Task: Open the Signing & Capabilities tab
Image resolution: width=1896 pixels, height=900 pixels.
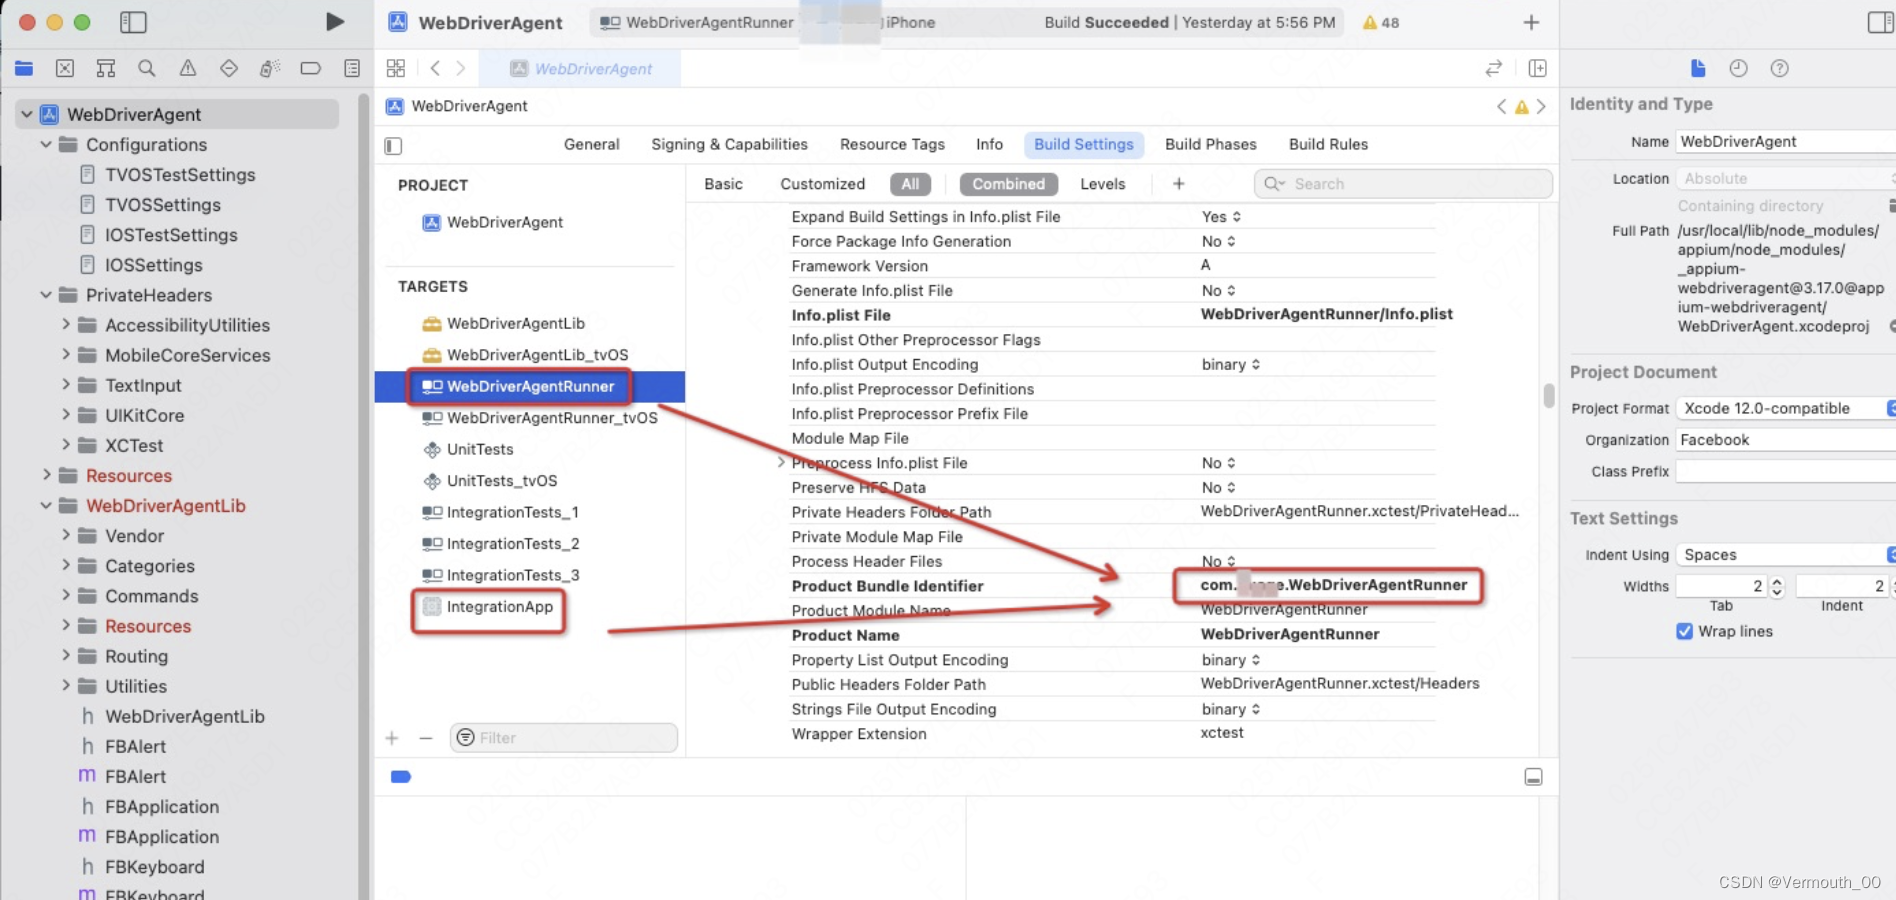Action: click(729, 144)
